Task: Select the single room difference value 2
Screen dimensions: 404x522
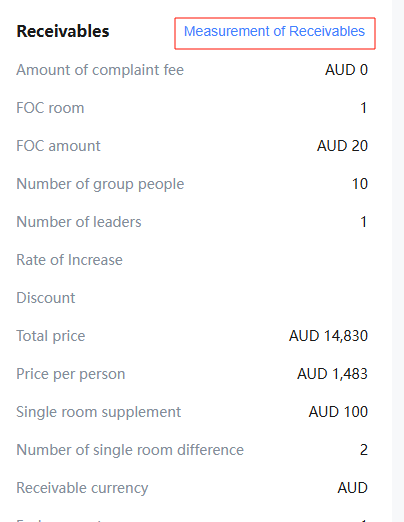Action: click(x=364, y=450)
